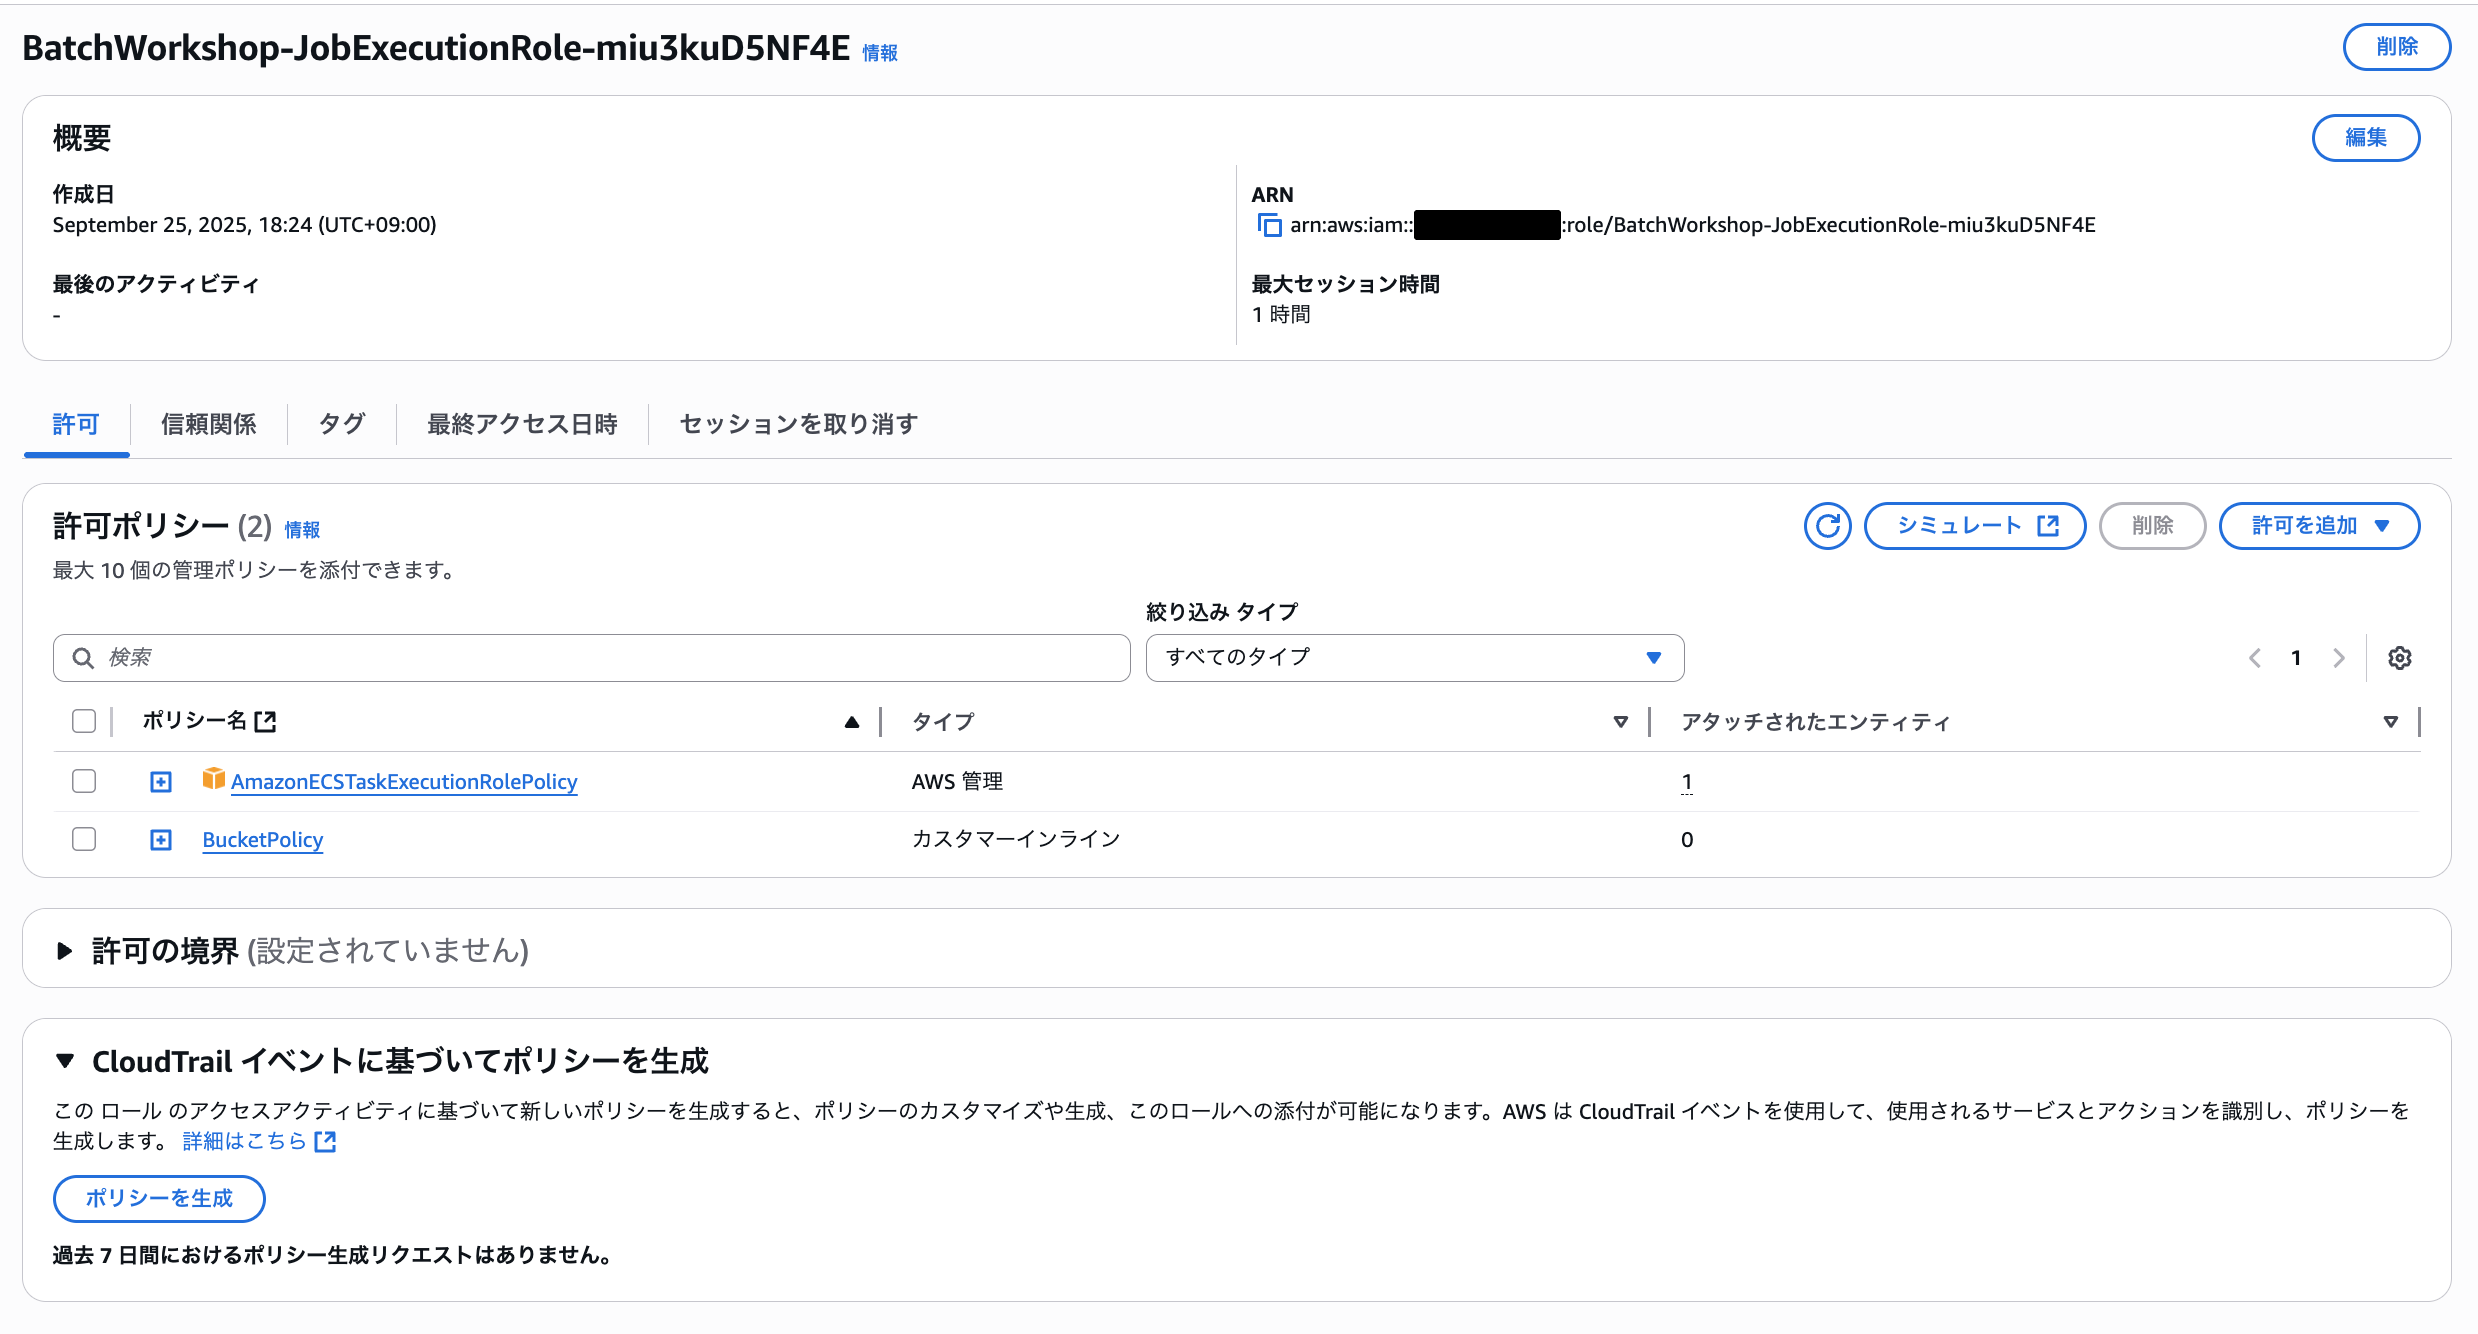Open 許可を追加 dropdown button

pos(2319,526)
